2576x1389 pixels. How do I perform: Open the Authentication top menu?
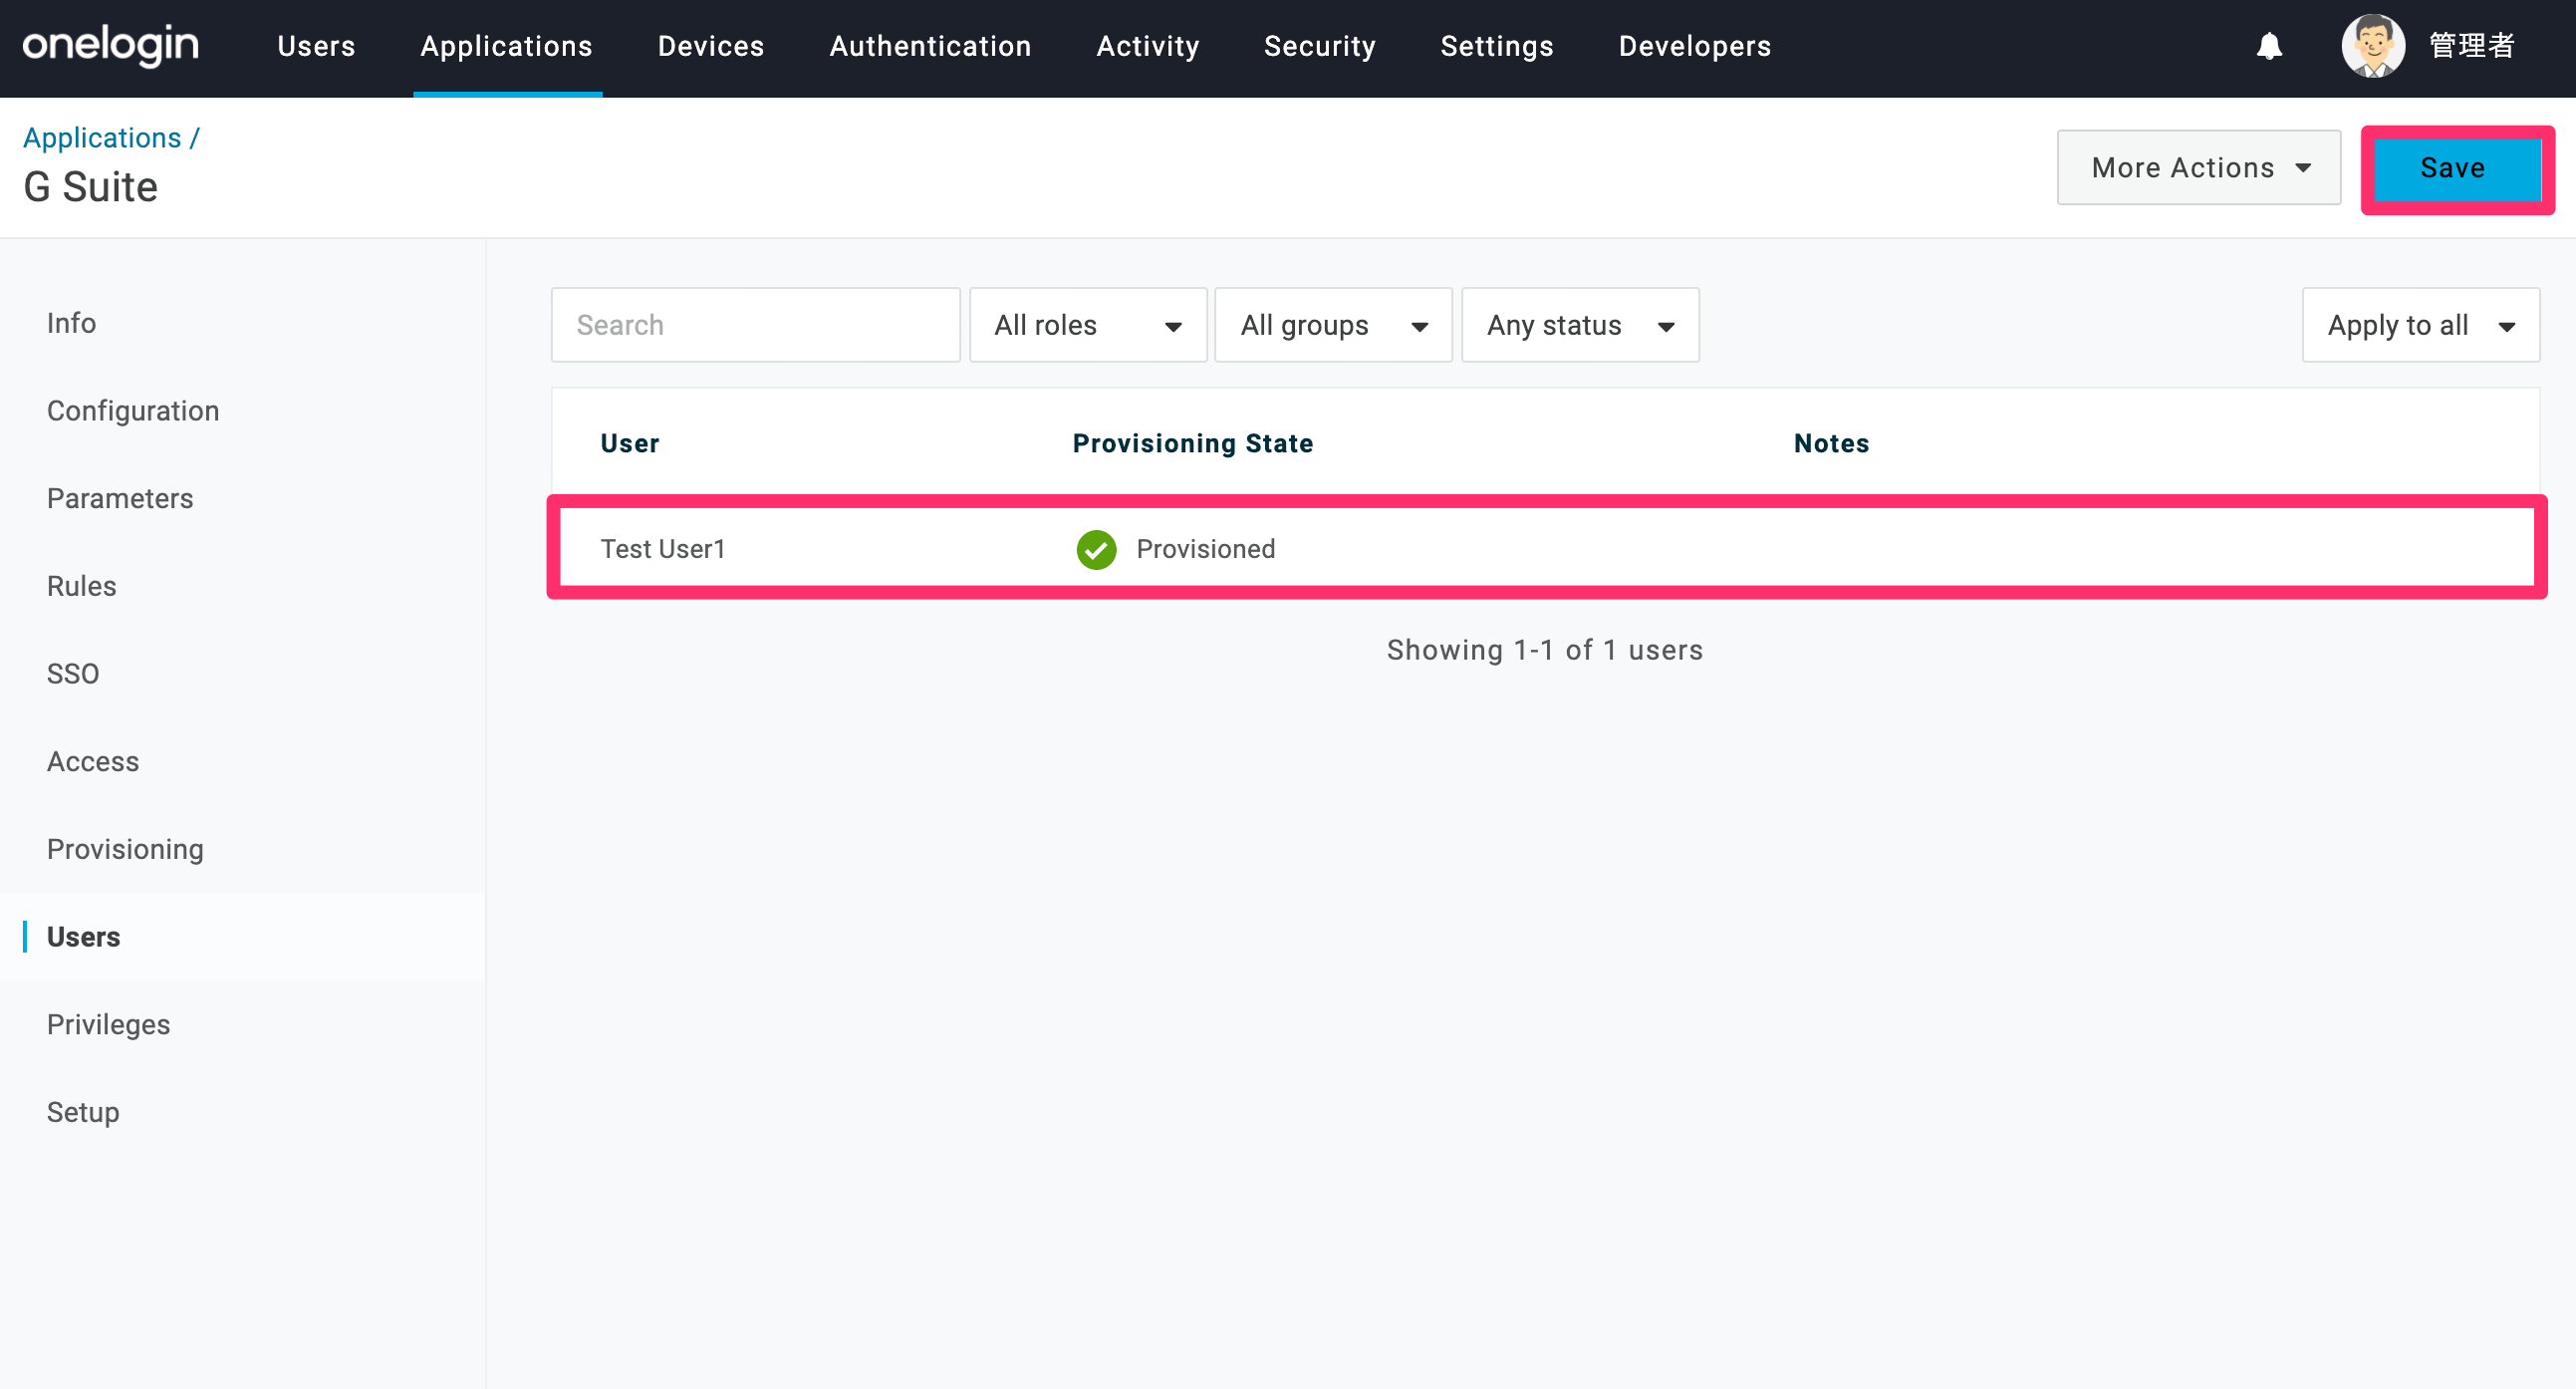930,46
